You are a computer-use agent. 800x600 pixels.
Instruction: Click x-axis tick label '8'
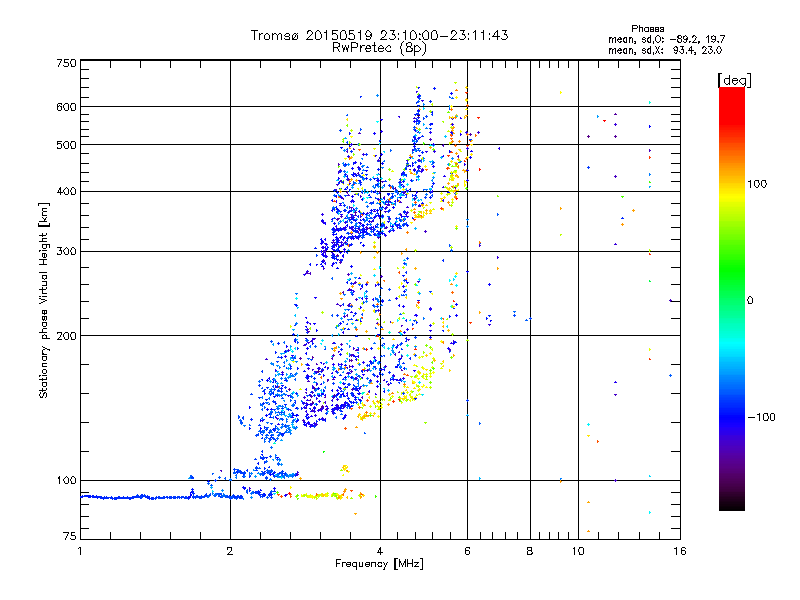[530, 551]
